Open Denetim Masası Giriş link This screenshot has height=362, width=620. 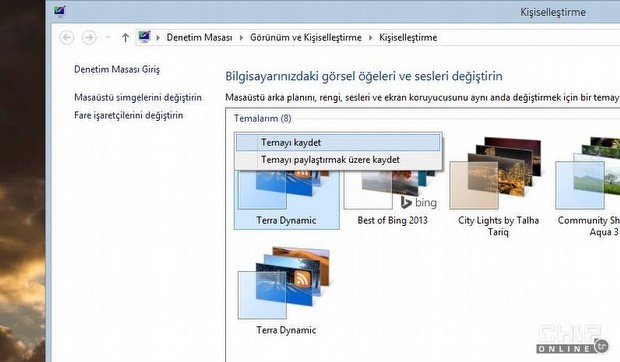coord(117,70)
